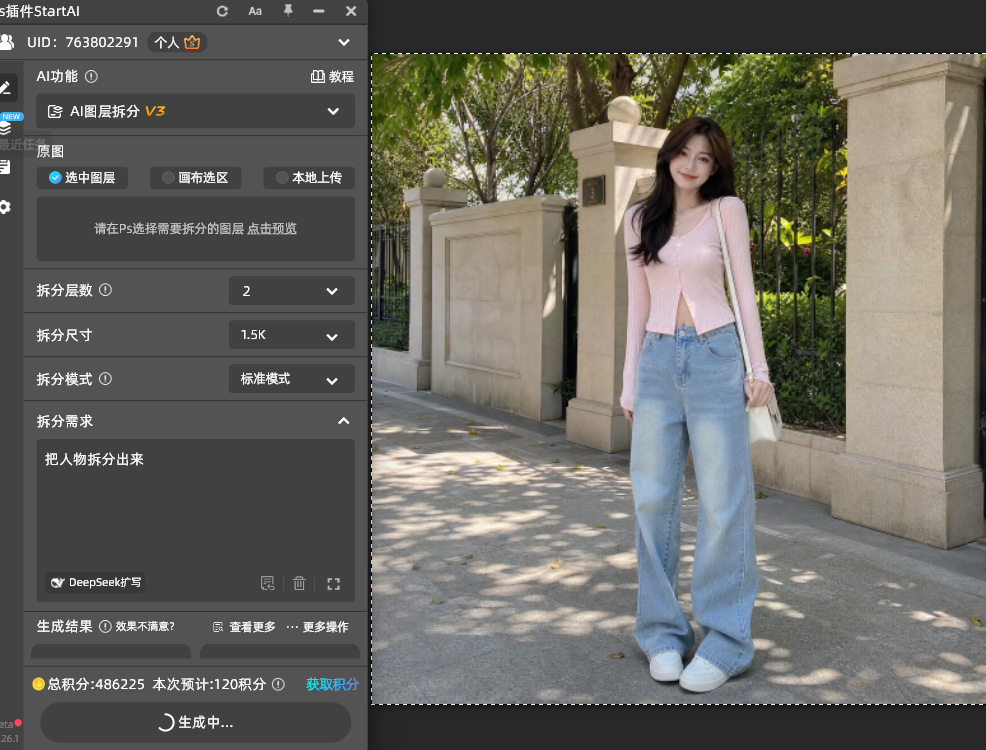
Task: Open the 拆分尺寸 dropdown showing 1.5K
Action: (x=292, y=335)
